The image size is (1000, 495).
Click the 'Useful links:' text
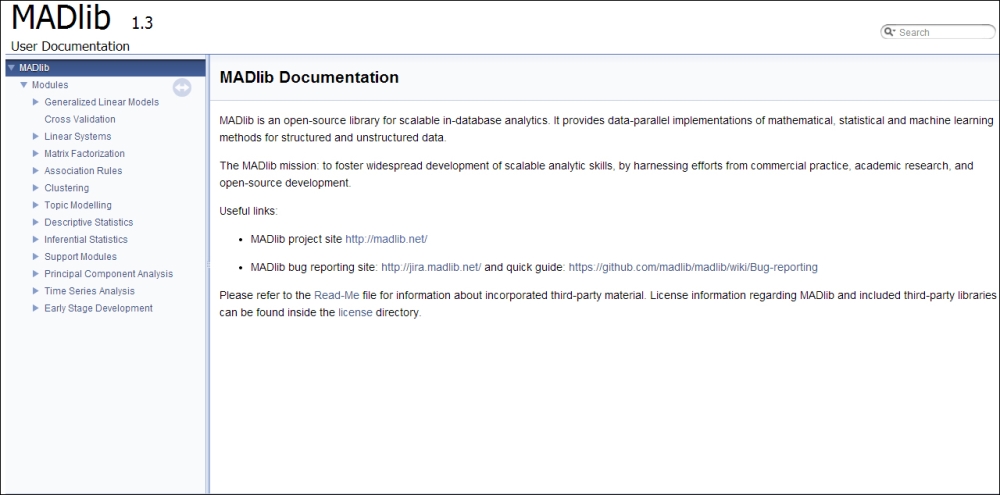(249, 211)
